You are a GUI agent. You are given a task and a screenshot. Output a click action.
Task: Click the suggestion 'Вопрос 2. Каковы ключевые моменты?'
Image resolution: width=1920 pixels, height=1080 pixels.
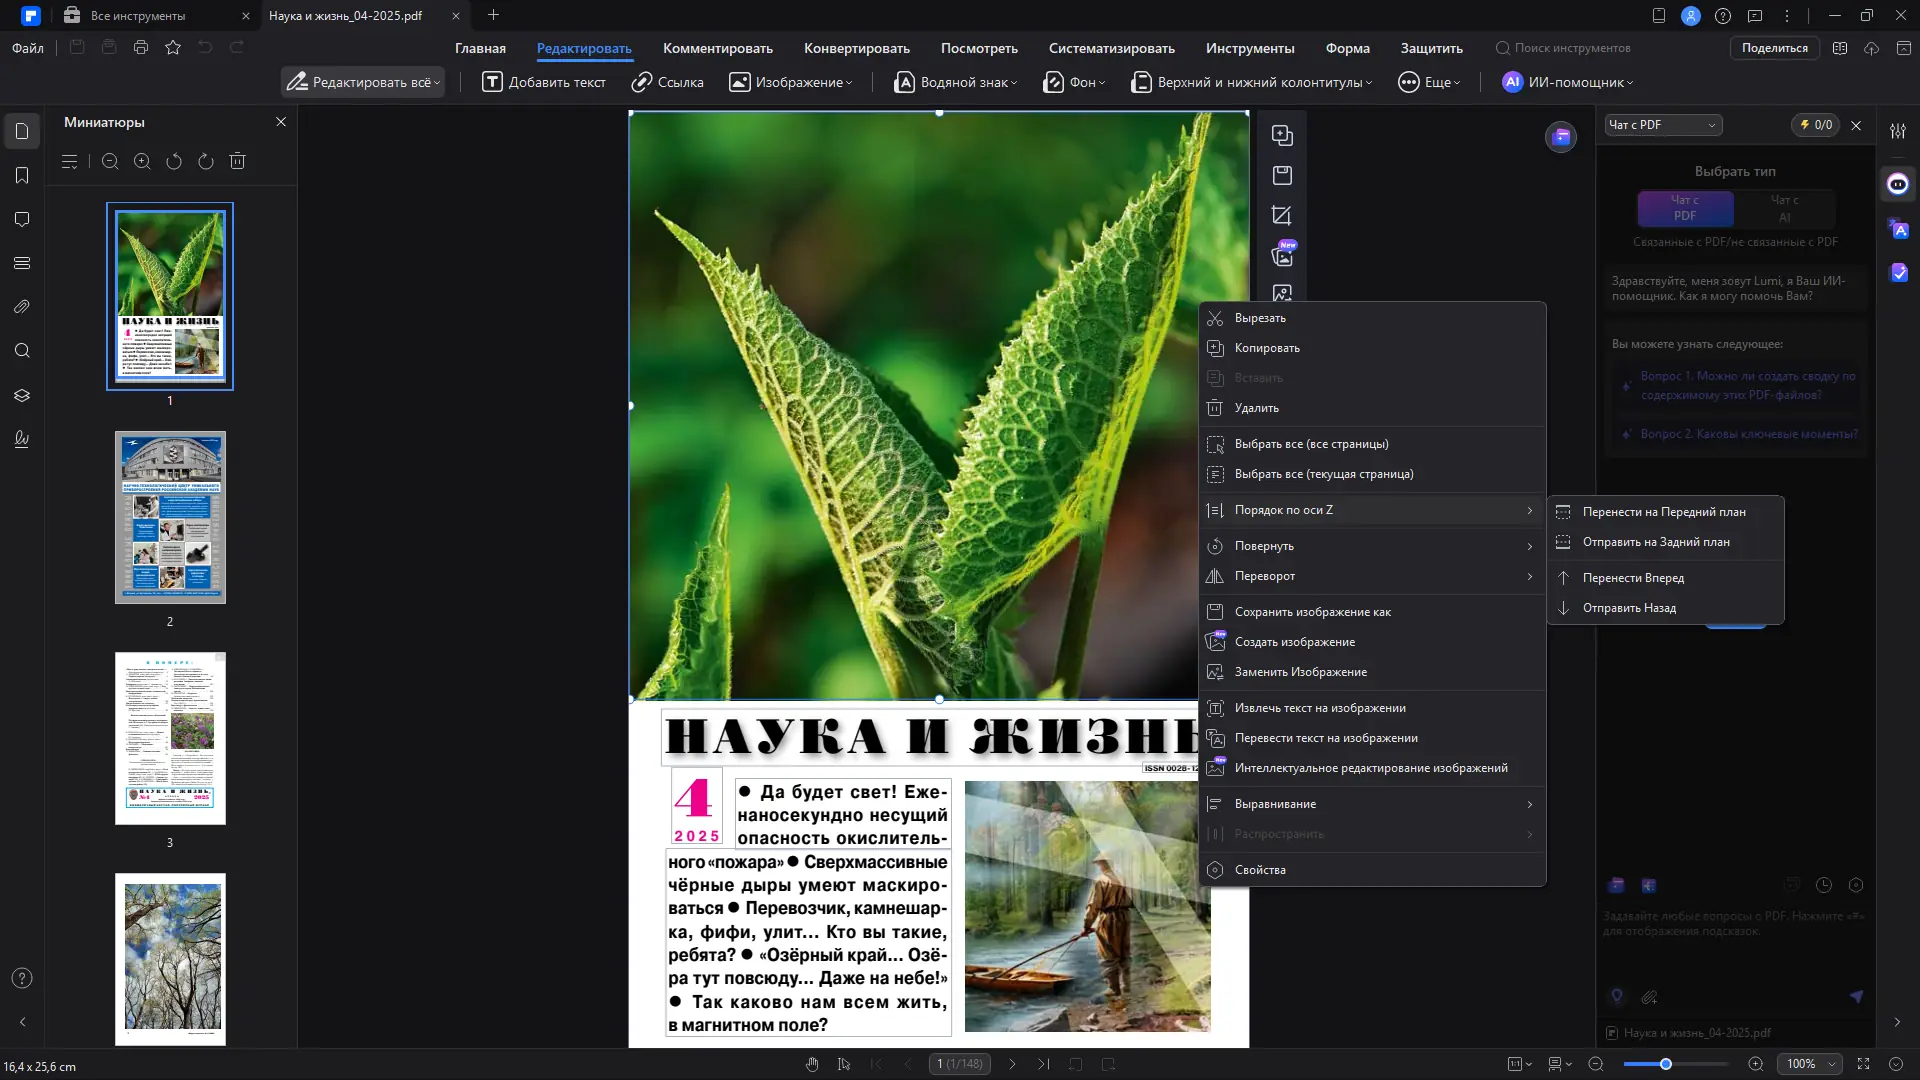1747,433
